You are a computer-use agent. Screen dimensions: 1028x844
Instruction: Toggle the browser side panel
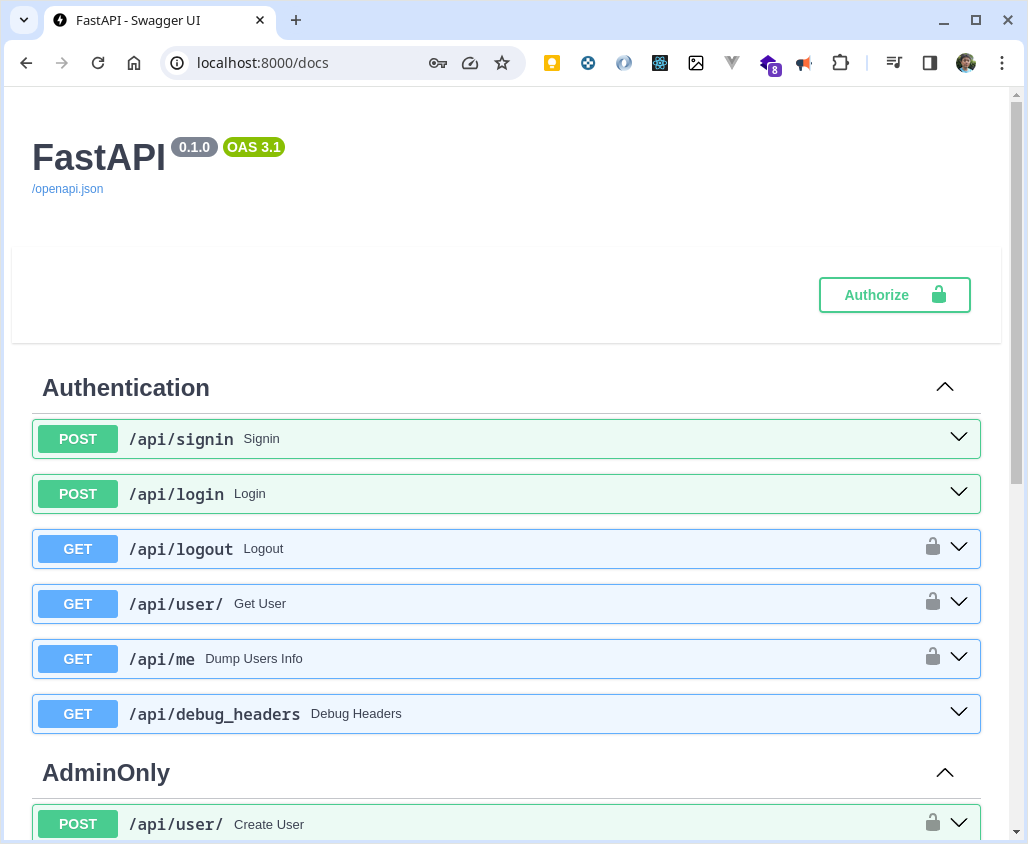pos(930,63)
